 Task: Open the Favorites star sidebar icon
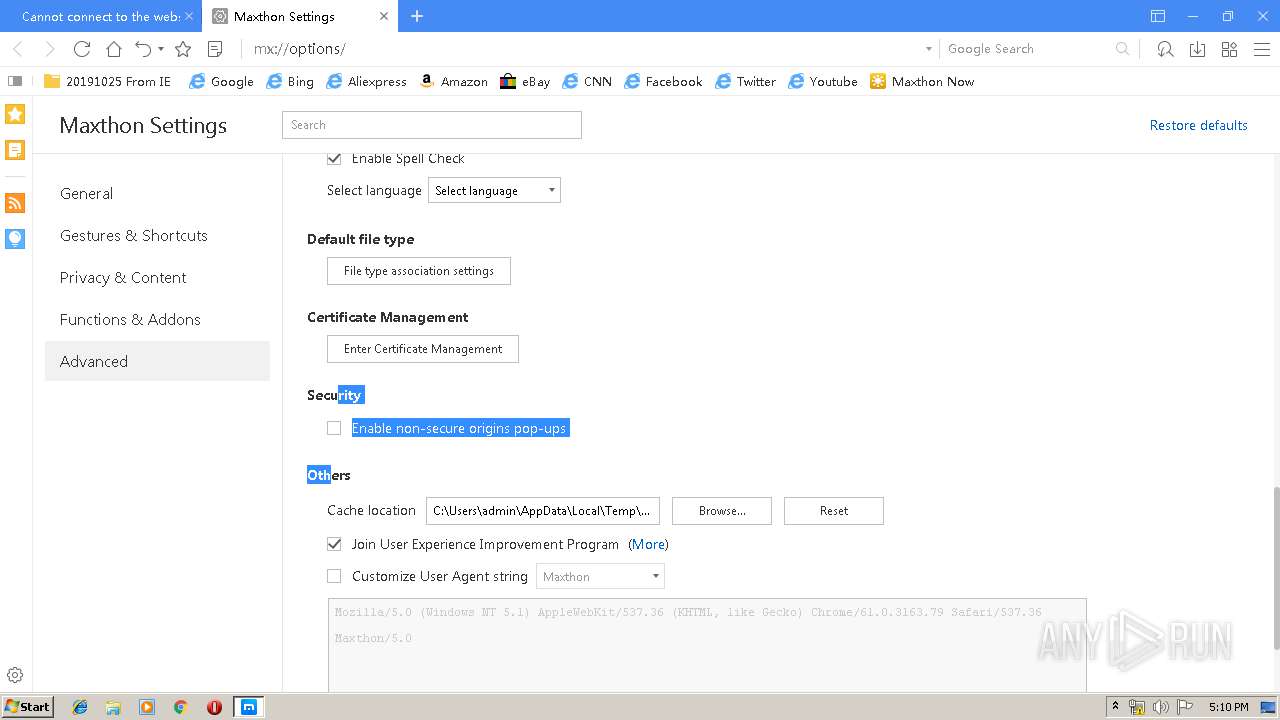coord(15,114)
